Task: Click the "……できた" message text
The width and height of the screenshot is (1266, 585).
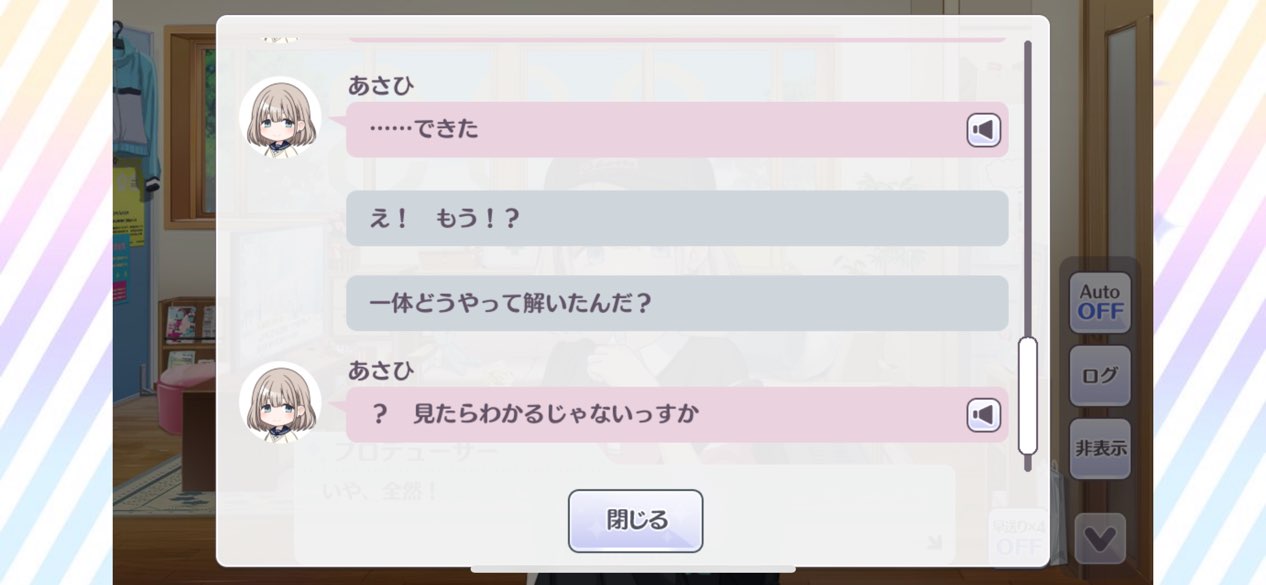Action: click(x=424, y=130)
